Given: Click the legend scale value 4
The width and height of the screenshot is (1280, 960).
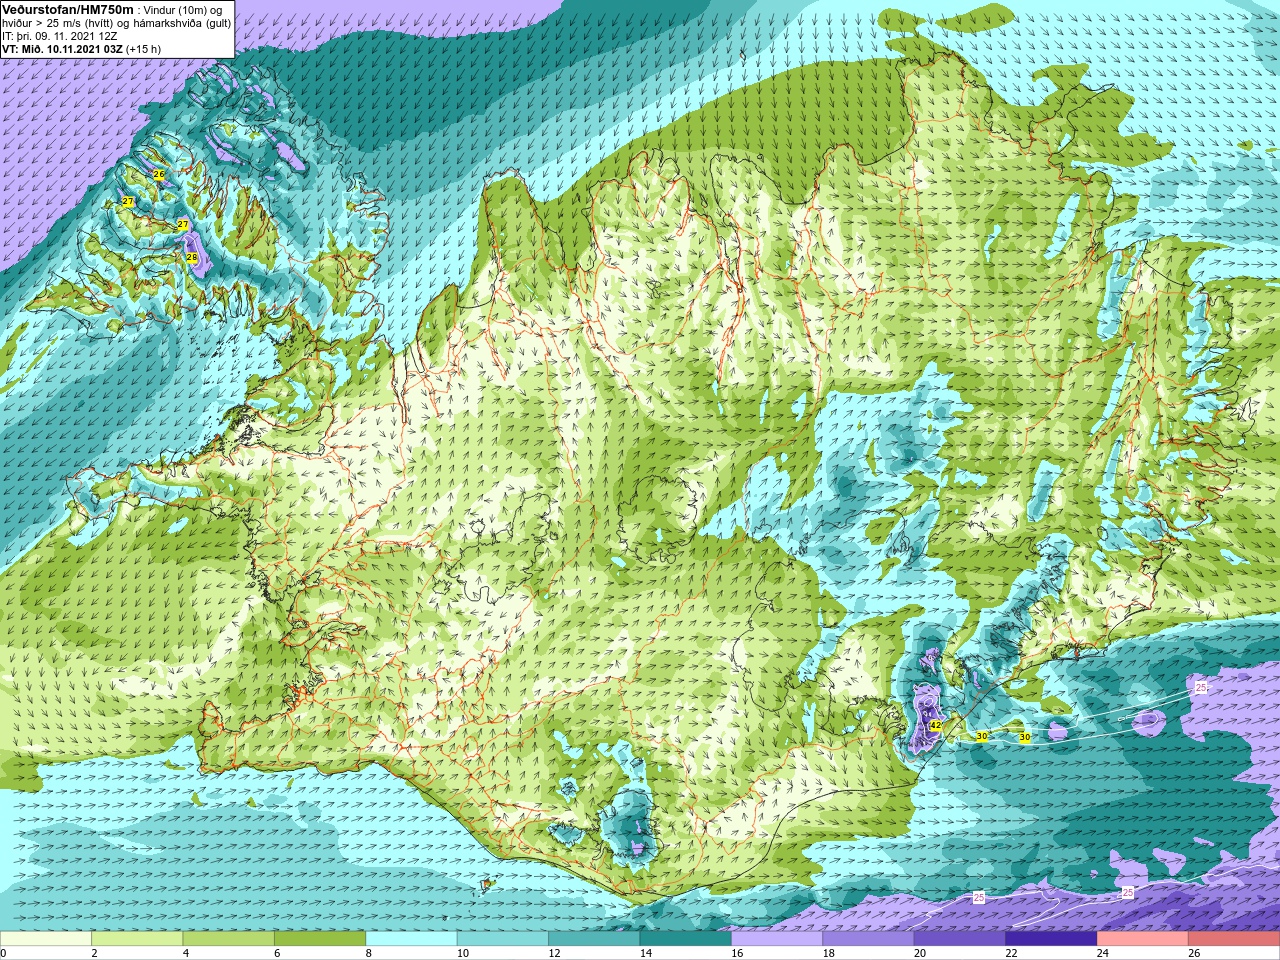Looking at the screenshot, I should [x=186, y=953].
